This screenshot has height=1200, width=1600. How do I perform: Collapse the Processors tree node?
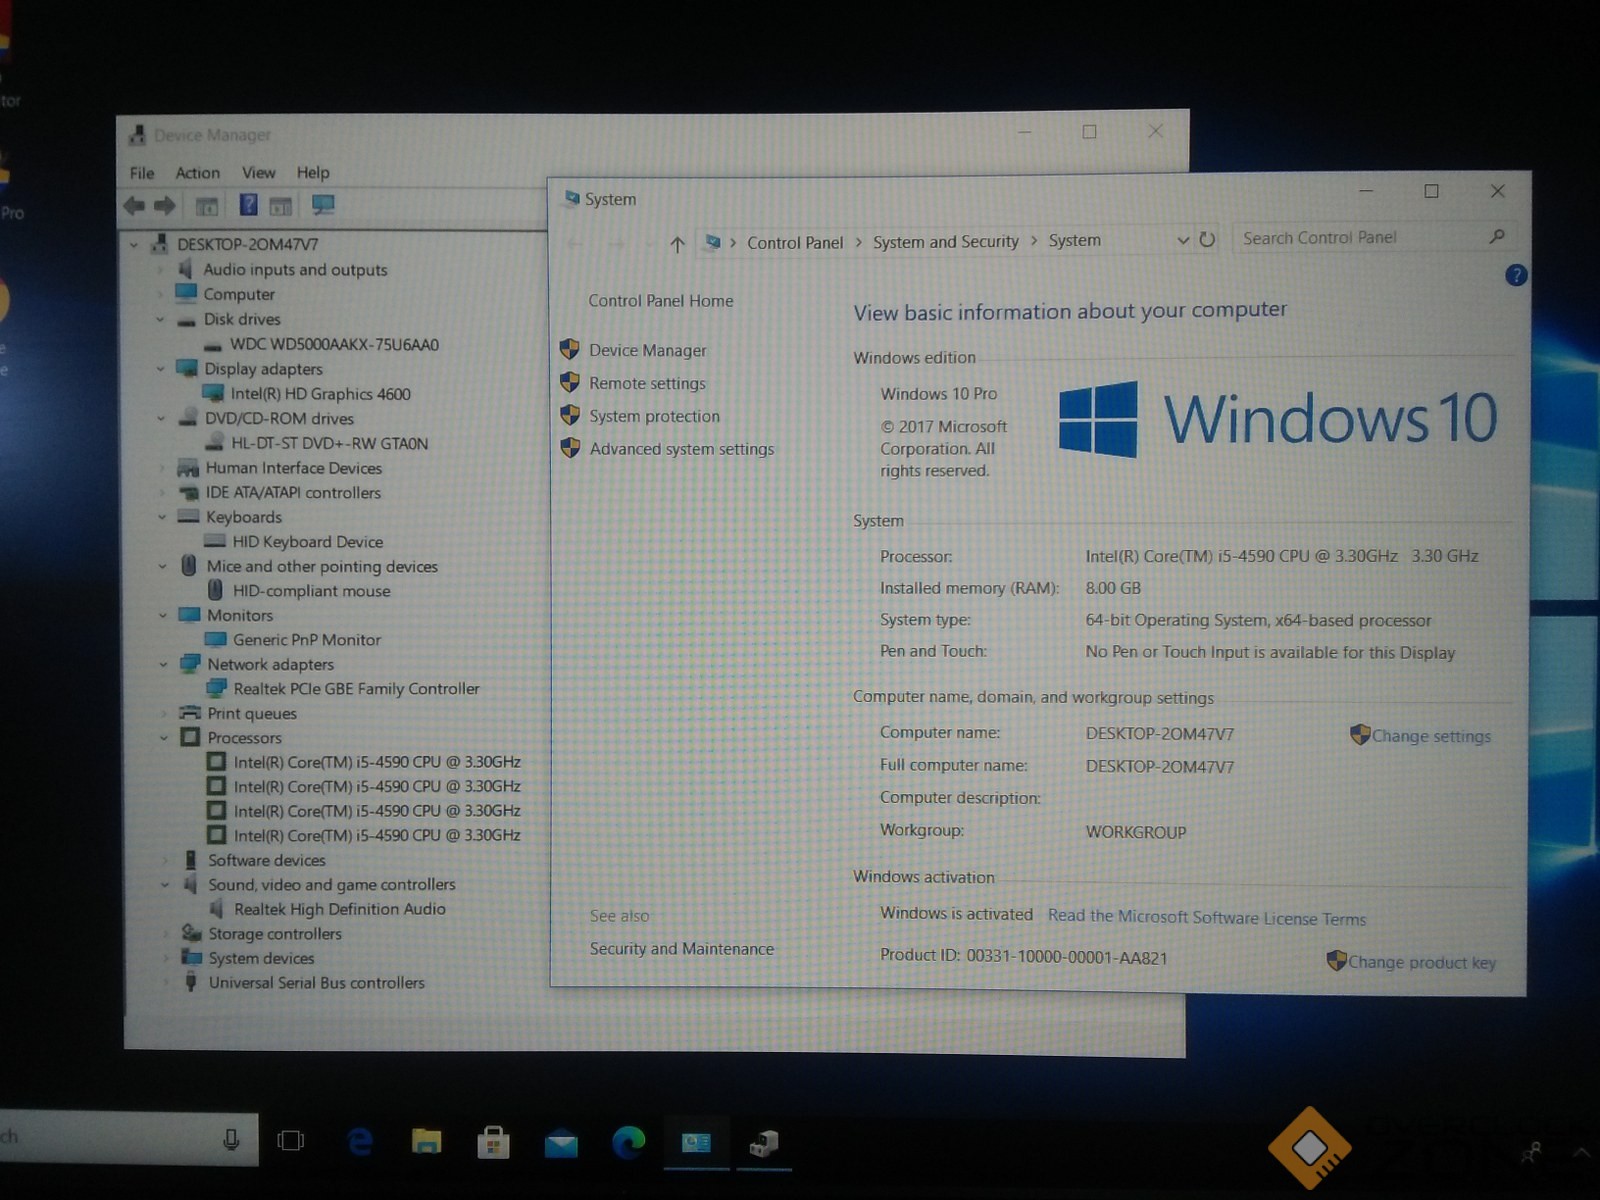(x=164, y=738)
